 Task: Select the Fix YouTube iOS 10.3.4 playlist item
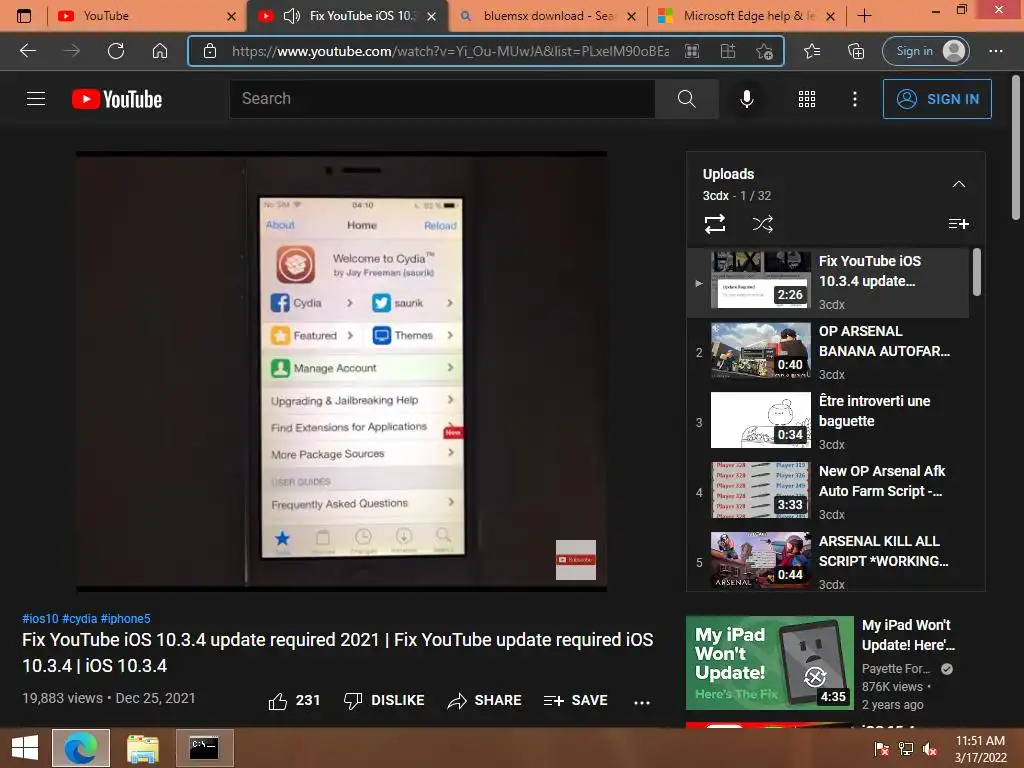827,282
